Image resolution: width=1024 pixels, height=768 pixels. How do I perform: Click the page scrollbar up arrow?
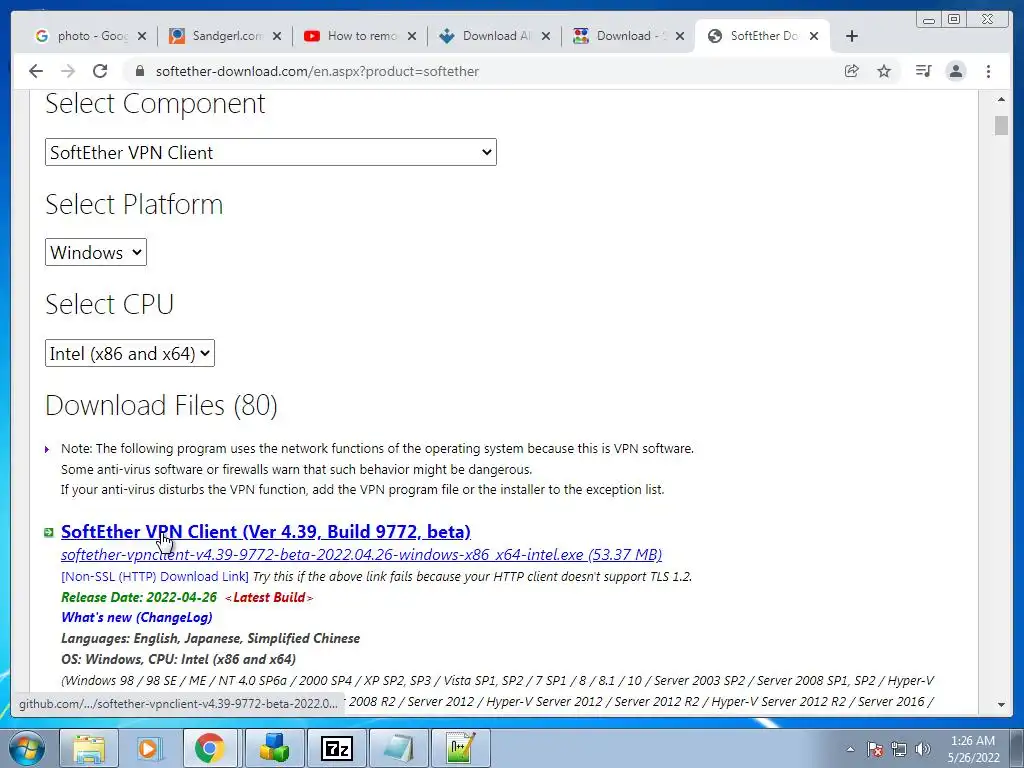[1001, 99]
